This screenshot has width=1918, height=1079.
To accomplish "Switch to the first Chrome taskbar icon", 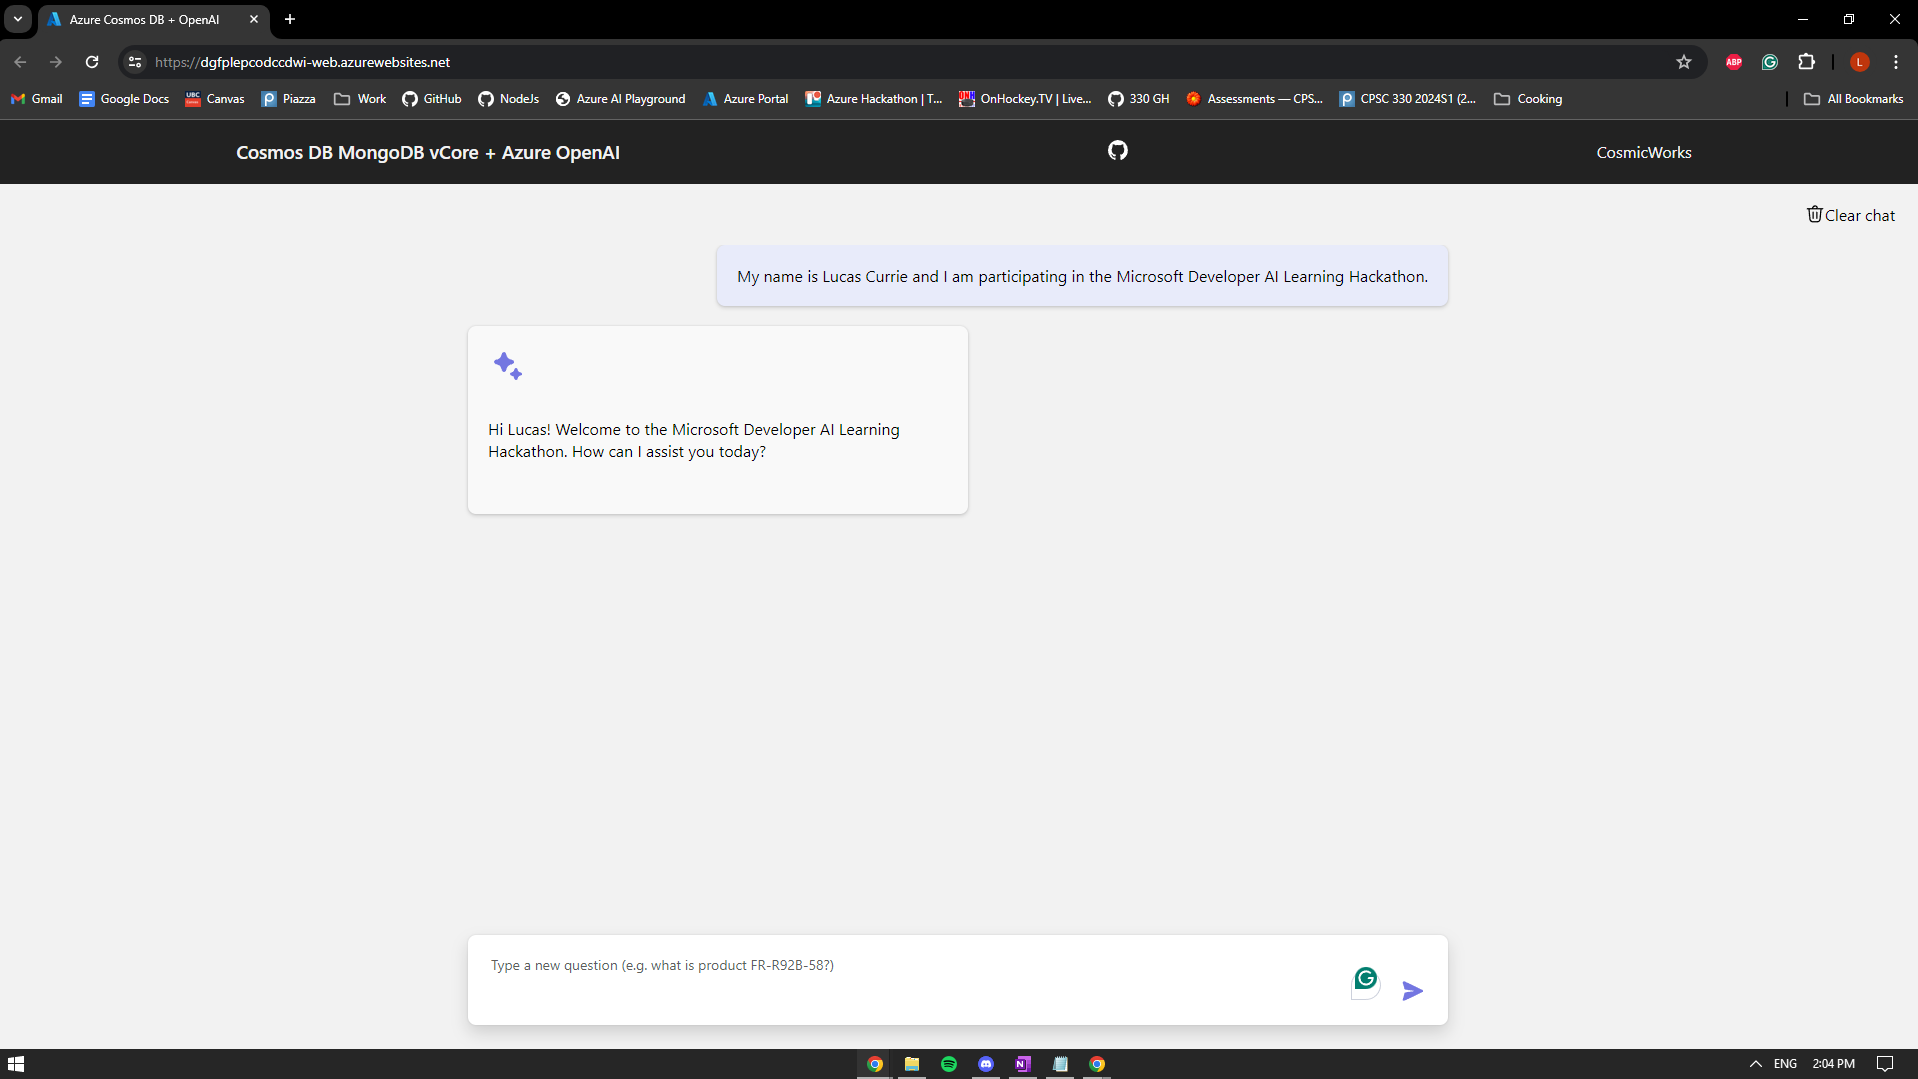I will pos(875,1064).
